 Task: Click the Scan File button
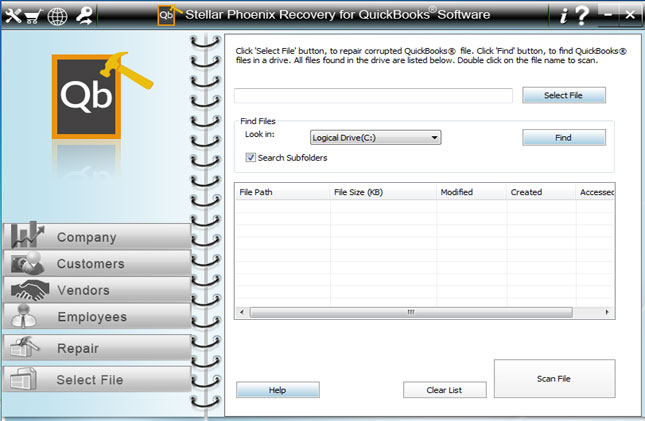(555, 379)
